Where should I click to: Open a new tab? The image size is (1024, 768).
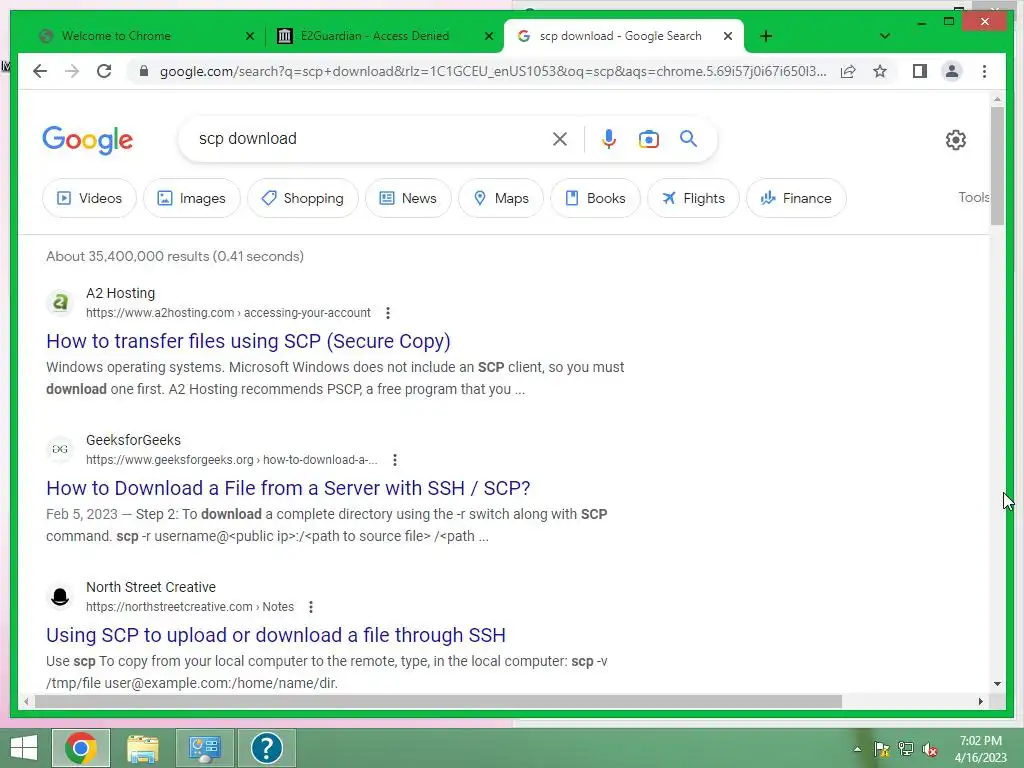(x=766, y=36)
